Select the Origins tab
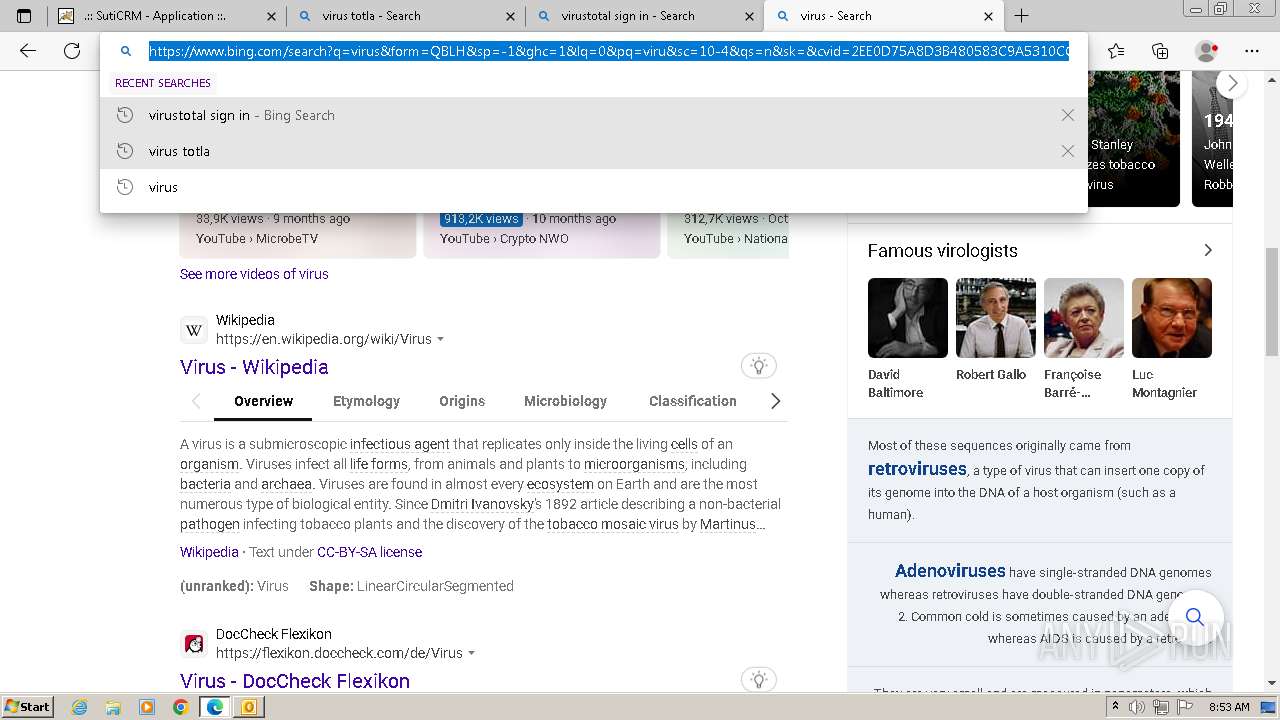Screen dimensions: 1280x720 (462, 401)
